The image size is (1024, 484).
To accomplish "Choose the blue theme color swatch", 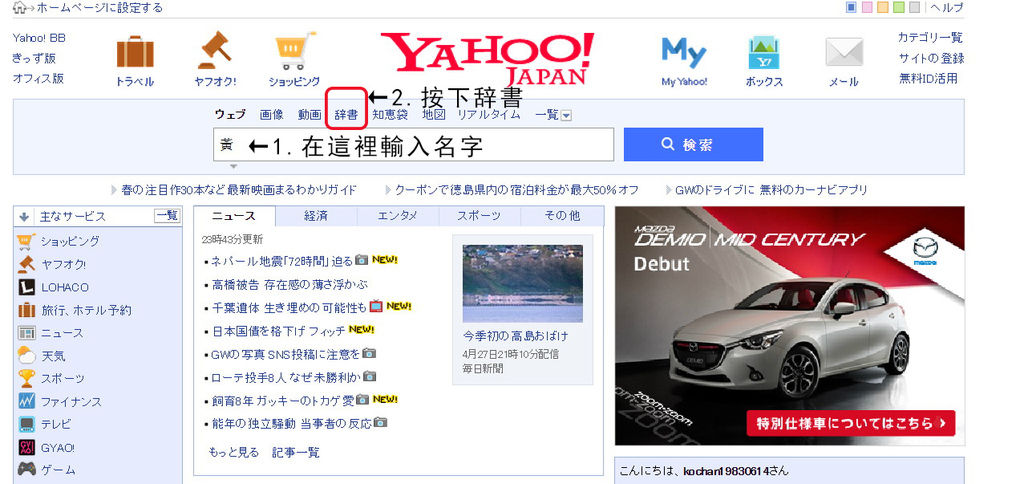I will click(851, 7).
